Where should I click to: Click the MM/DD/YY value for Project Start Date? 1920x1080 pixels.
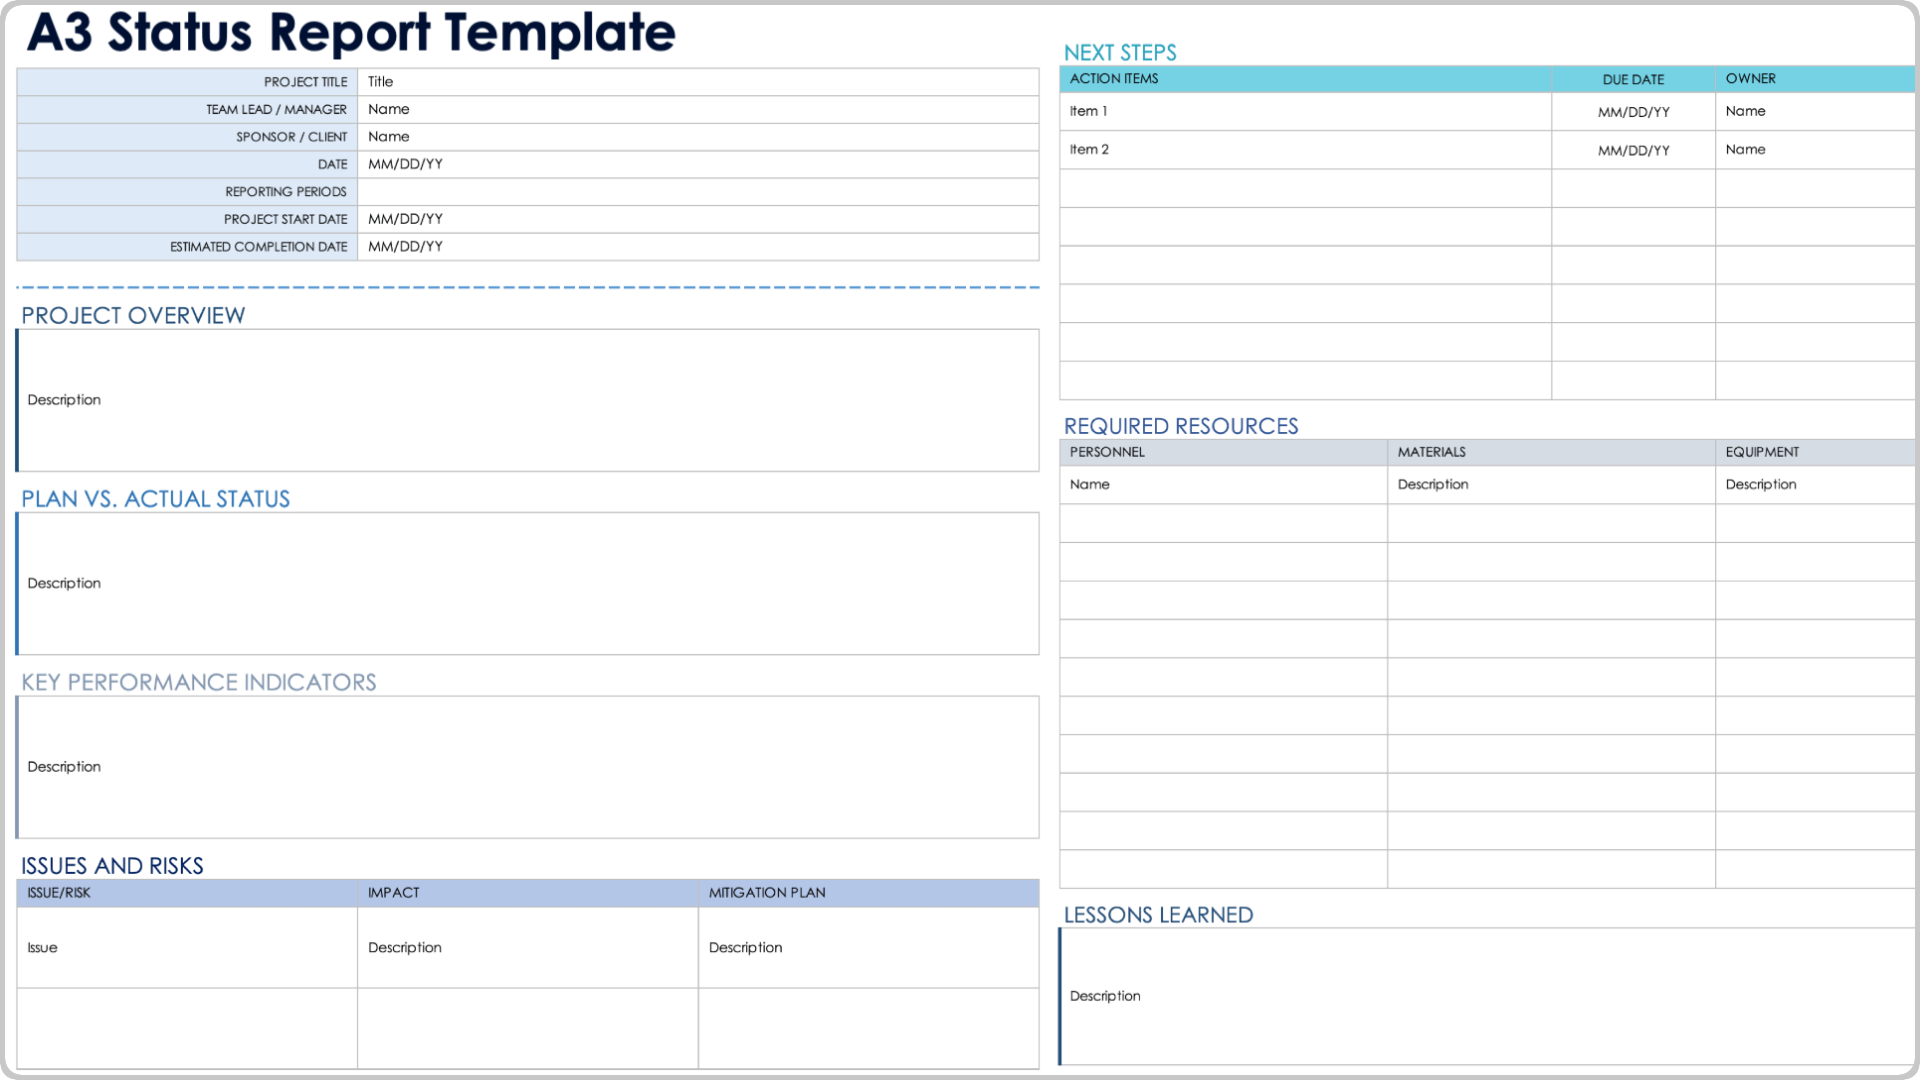tap(698, 220)
